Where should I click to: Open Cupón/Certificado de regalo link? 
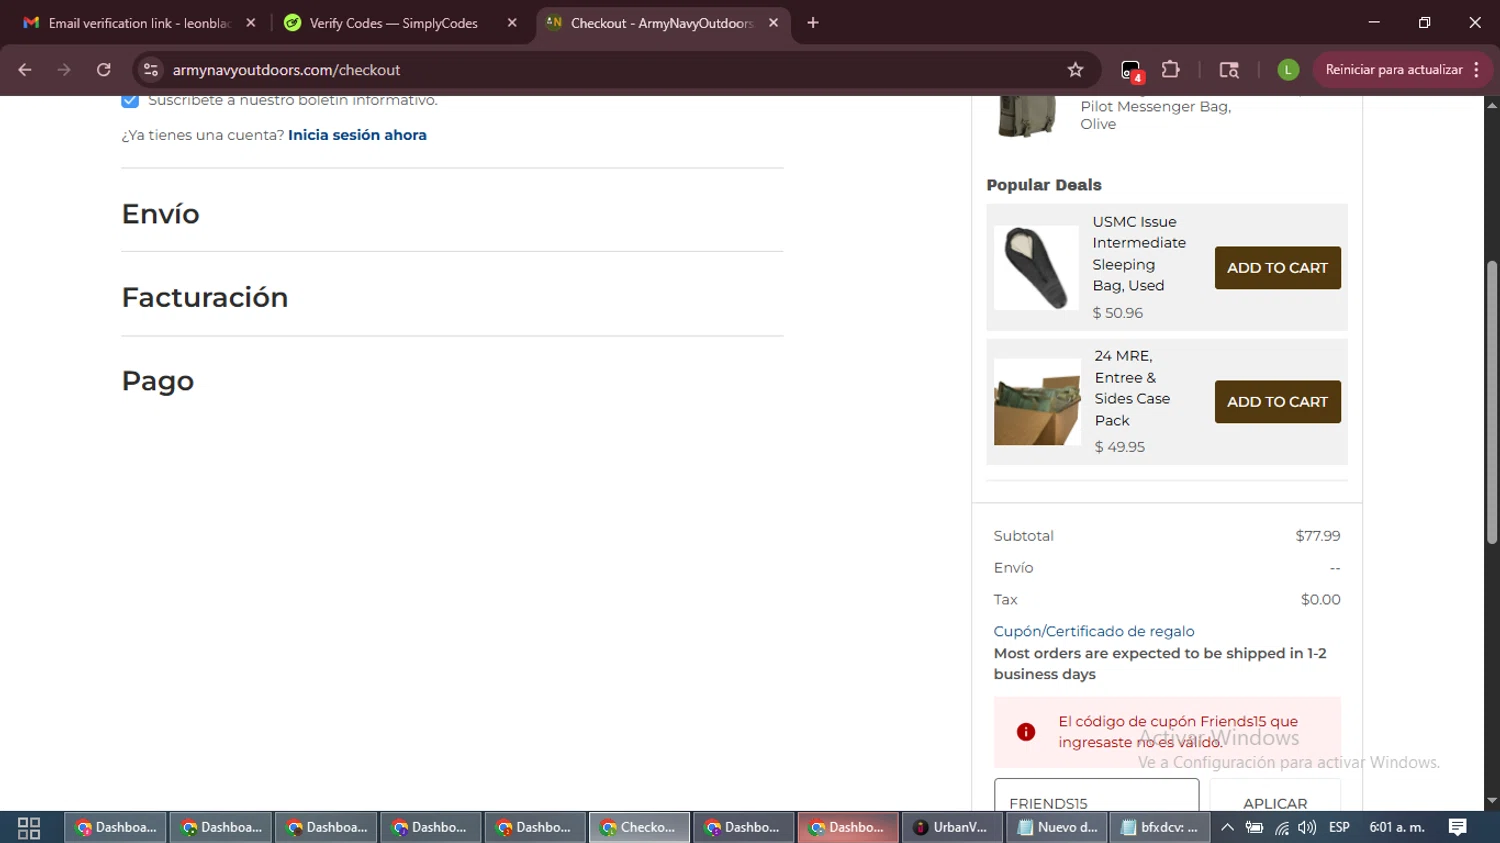pos(1093,631)
